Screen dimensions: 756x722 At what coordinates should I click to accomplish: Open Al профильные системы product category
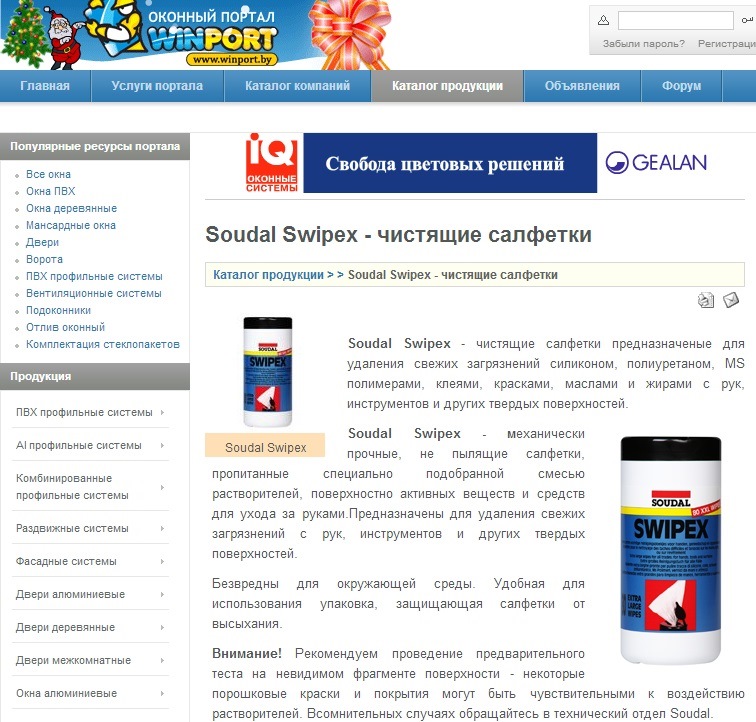79,445
